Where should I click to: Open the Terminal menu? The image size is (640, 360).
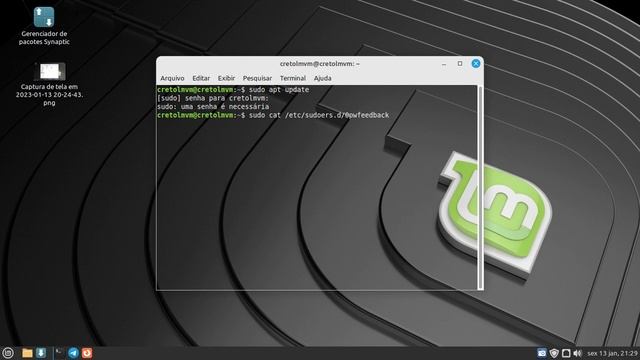pyautogui.click(x=293, y=78)
